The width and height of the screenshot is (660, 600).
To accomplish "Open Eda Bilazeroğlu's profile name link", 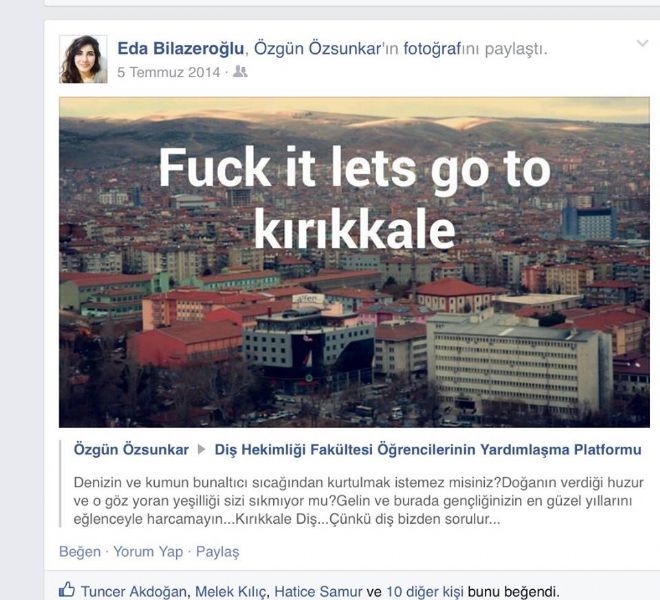I will pos(181,48).
